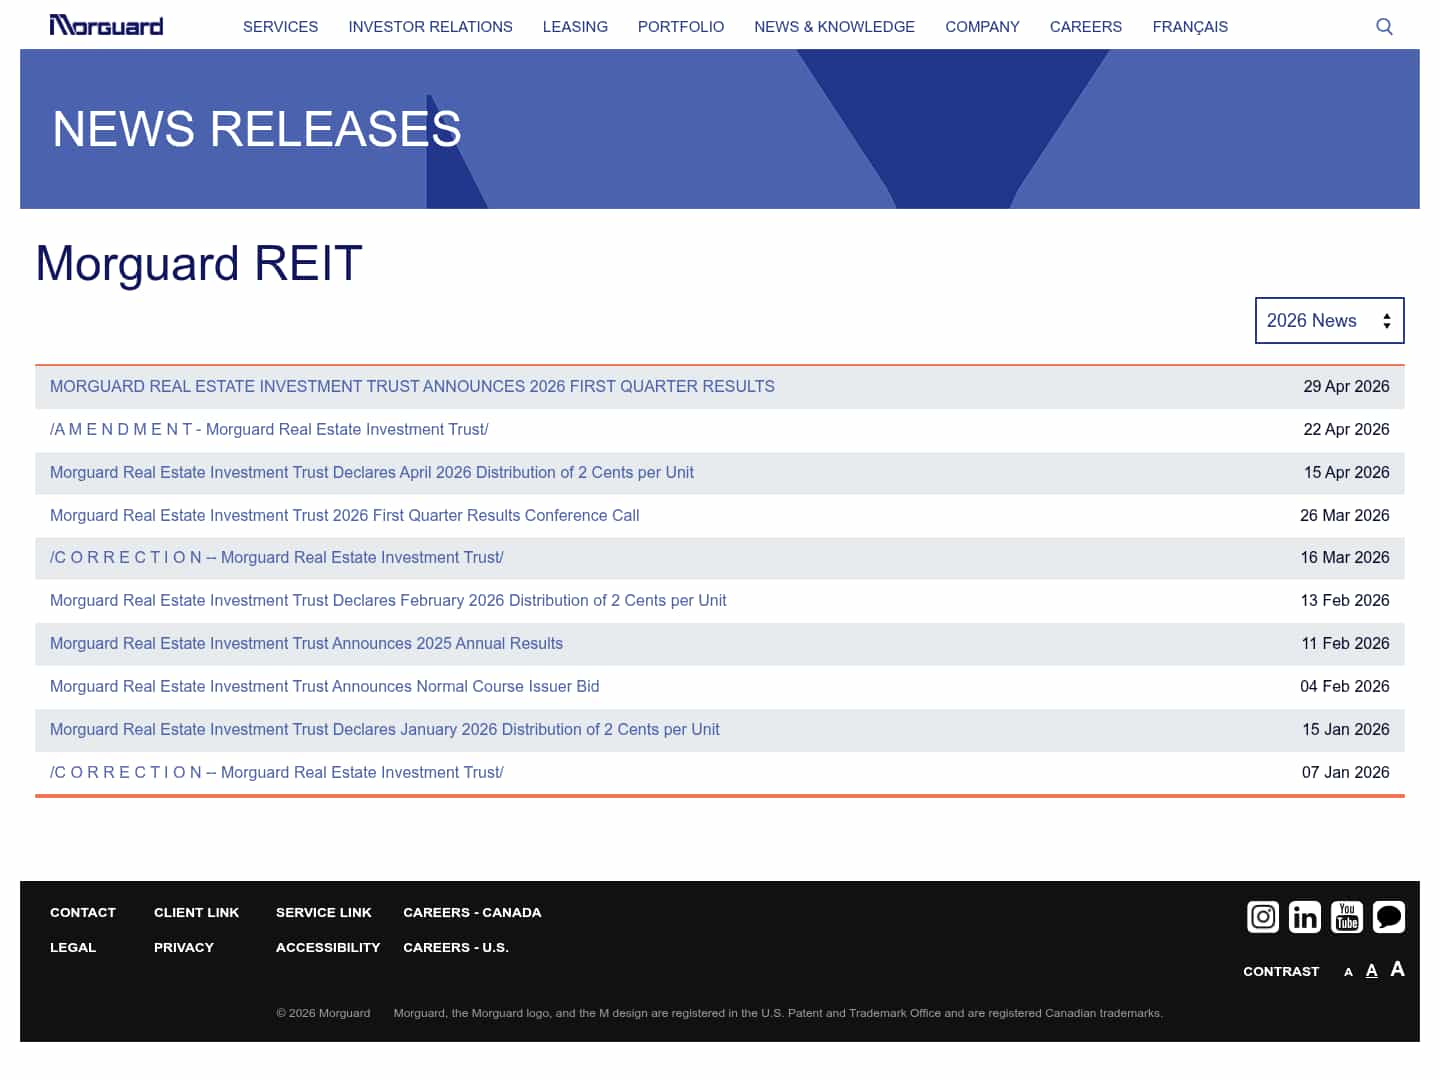Open CAREERS - U.S. footer link
1440x1080 pixels.
[x=456, y=948]
